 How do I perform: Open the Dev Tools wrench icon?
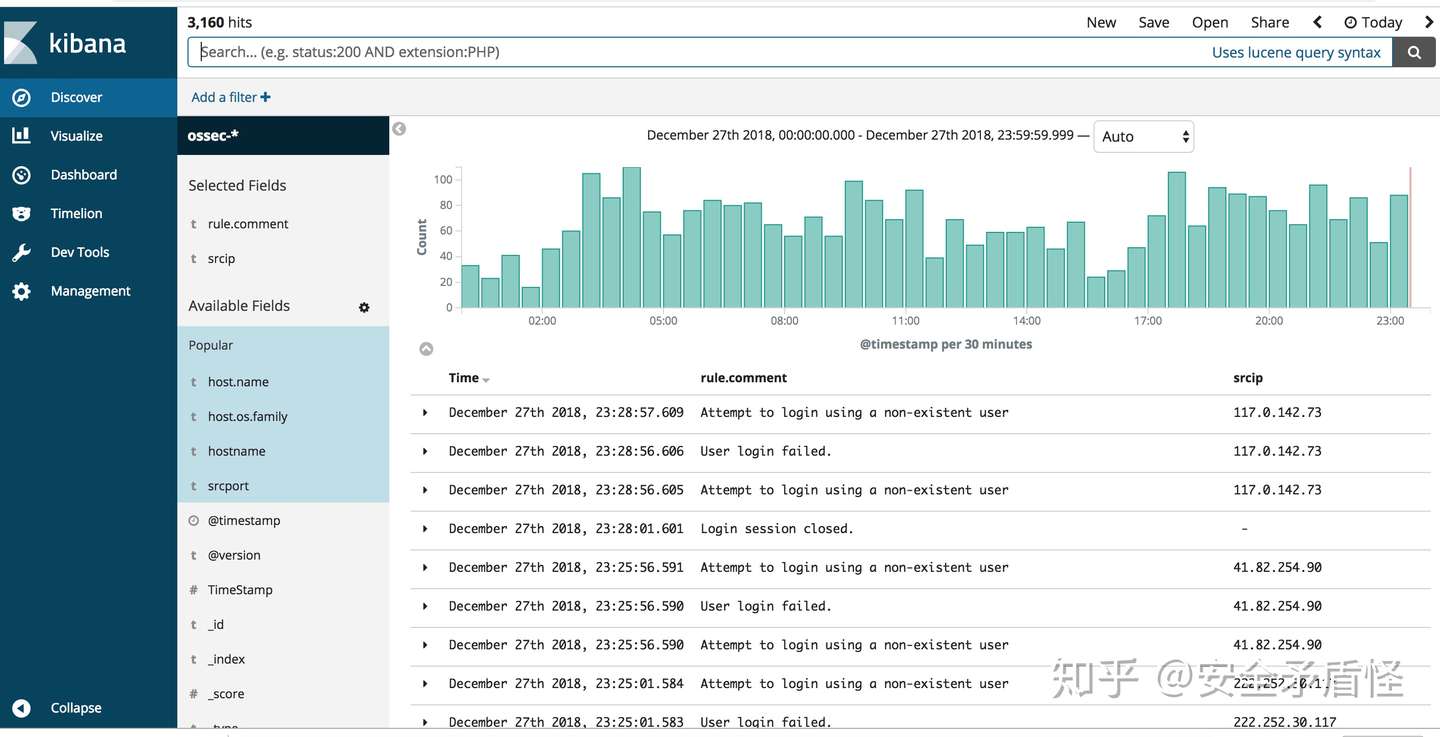tap(21, 252)
